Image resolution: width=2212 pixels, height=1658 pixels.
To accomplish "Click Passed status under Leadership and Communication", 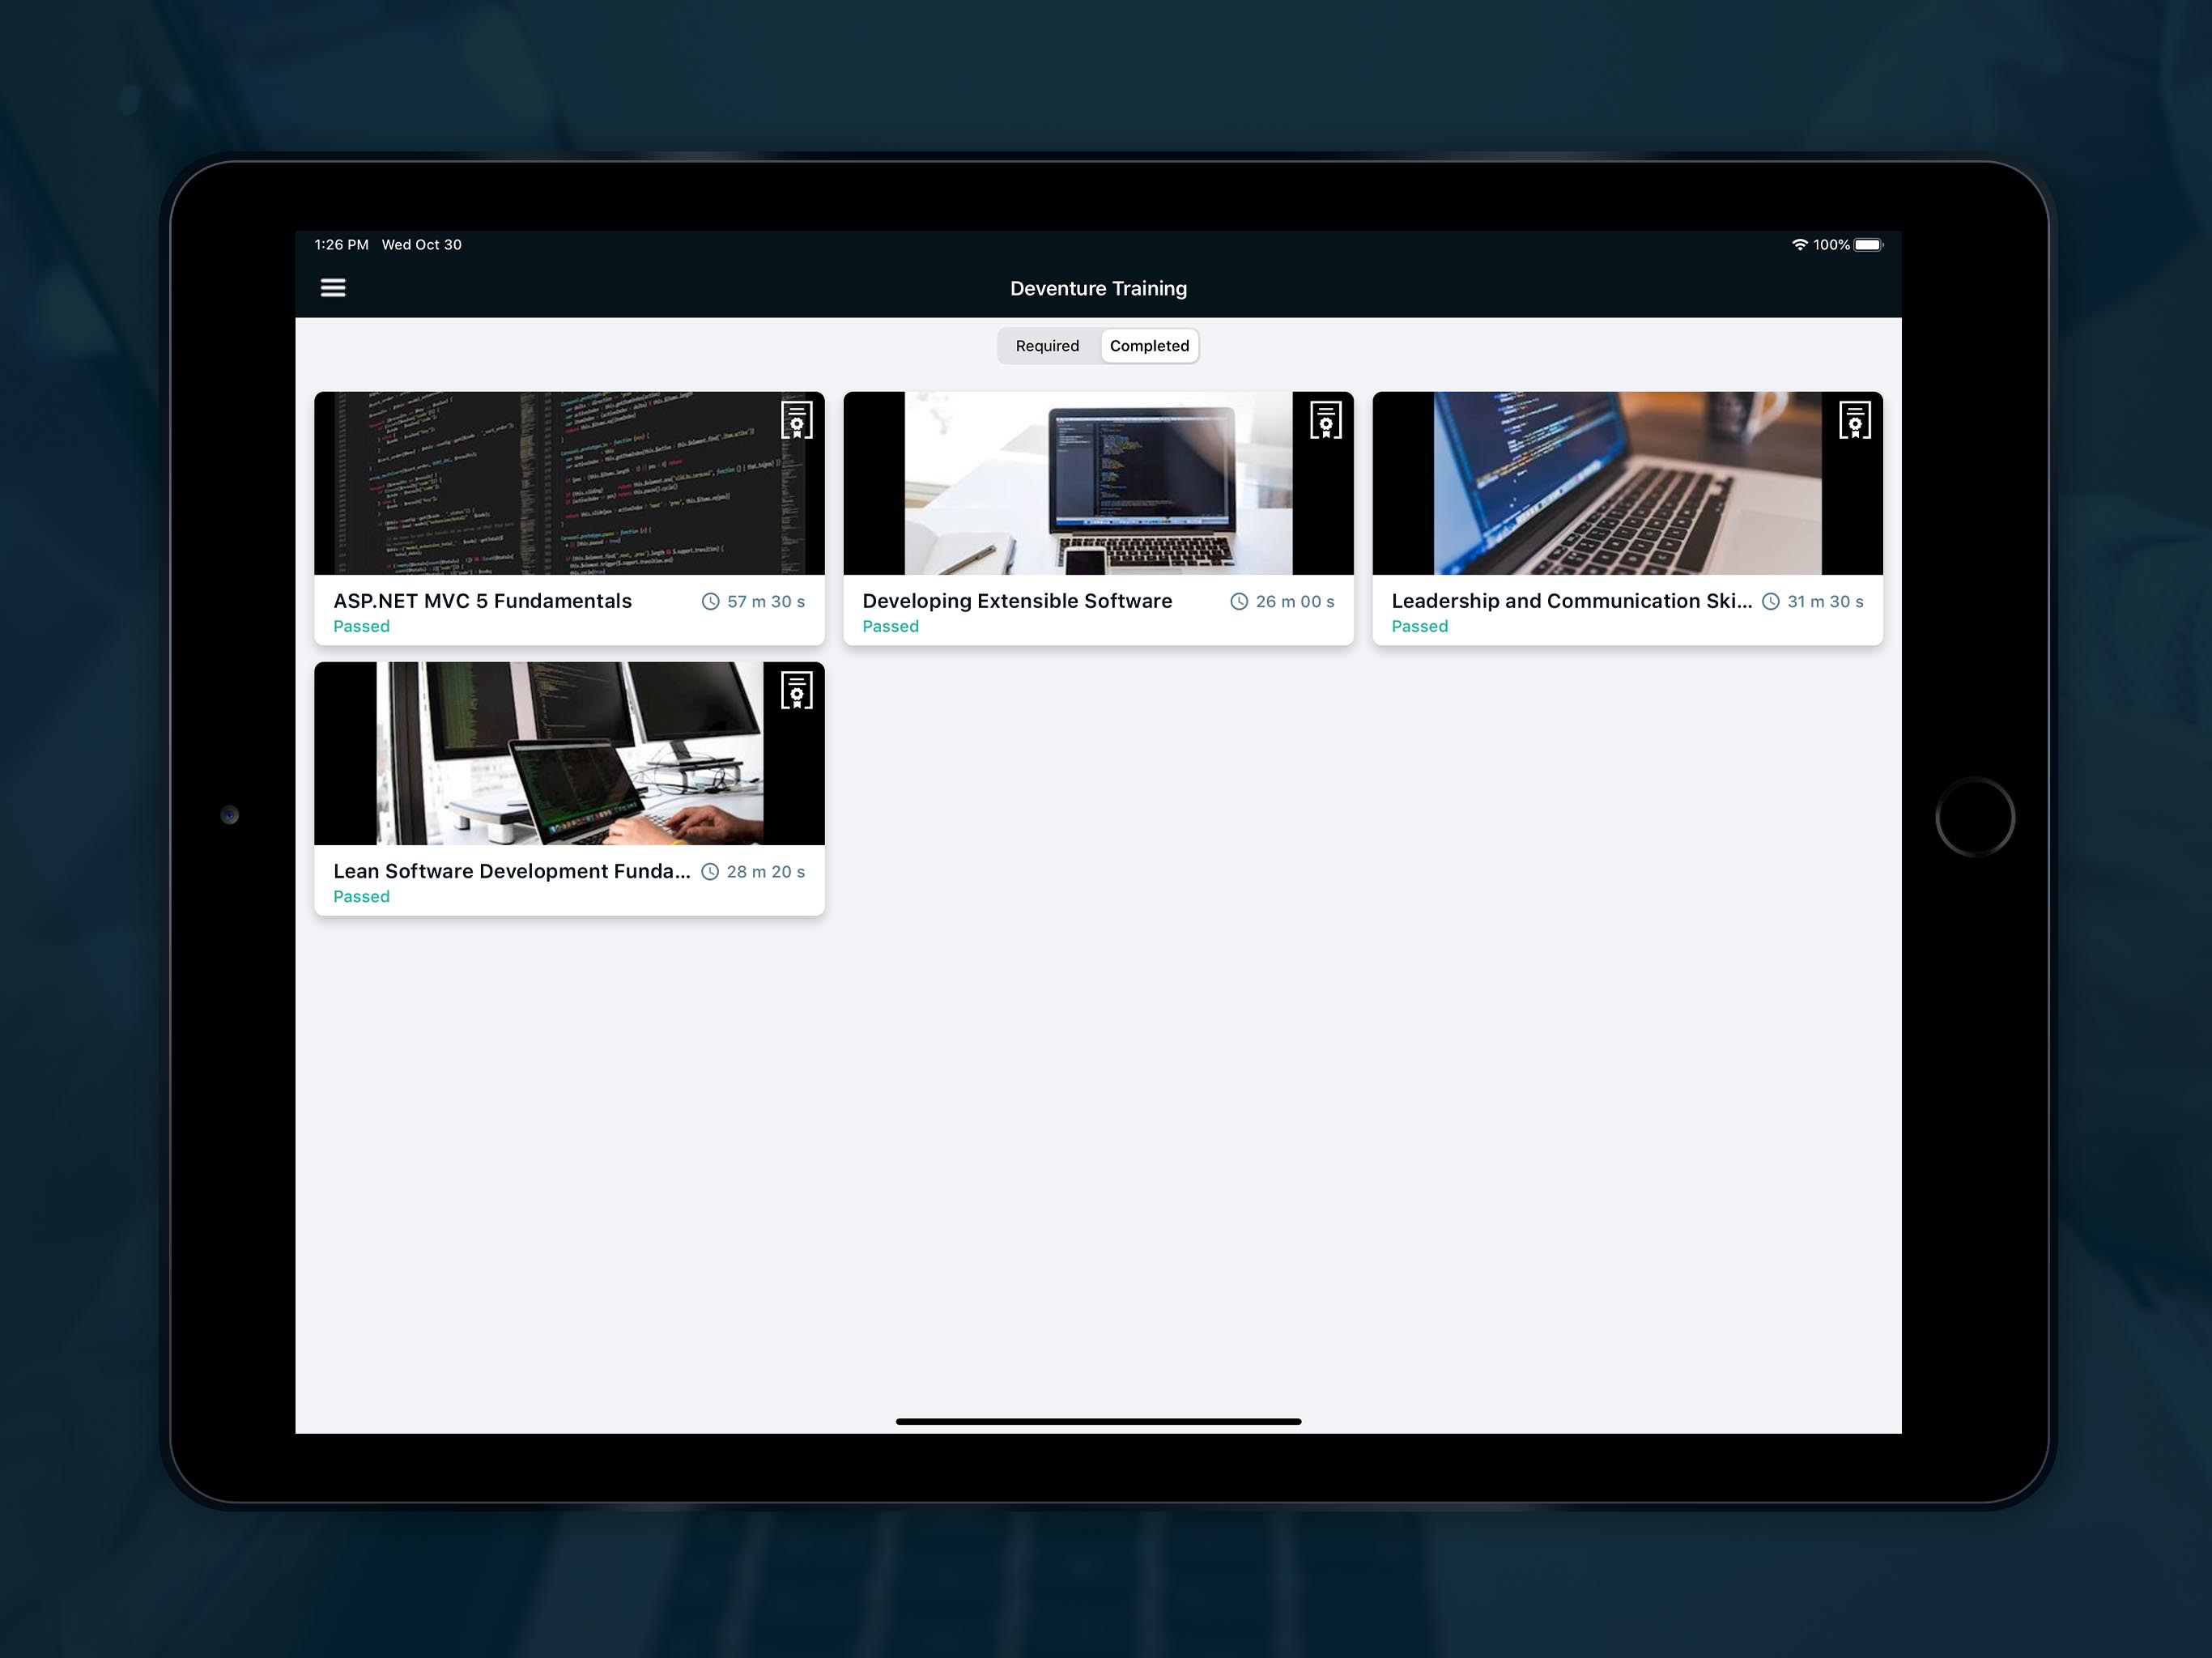I will click(x=1419, y=627).
